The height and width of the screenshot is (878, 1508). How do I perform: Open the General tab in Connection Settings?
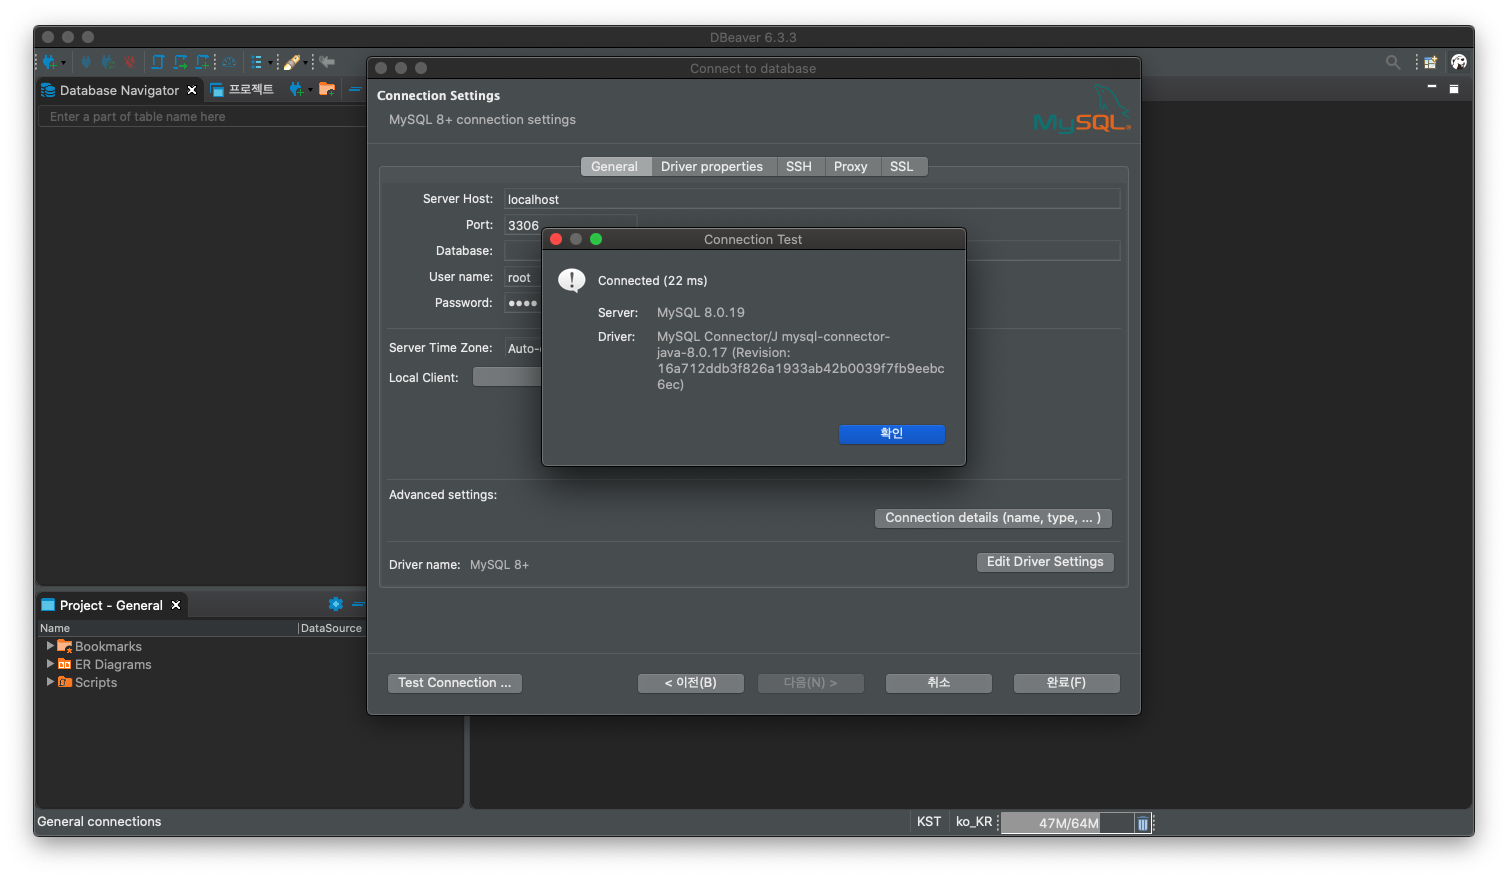click(614, 167)
